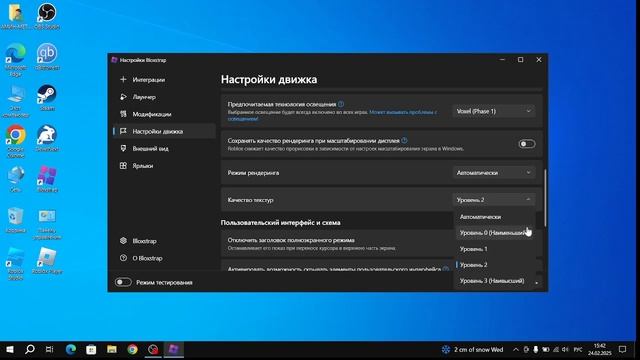Show hidden tray icons chevron
The height and width of the screenshot is (360, 640).
coord(516,349)
